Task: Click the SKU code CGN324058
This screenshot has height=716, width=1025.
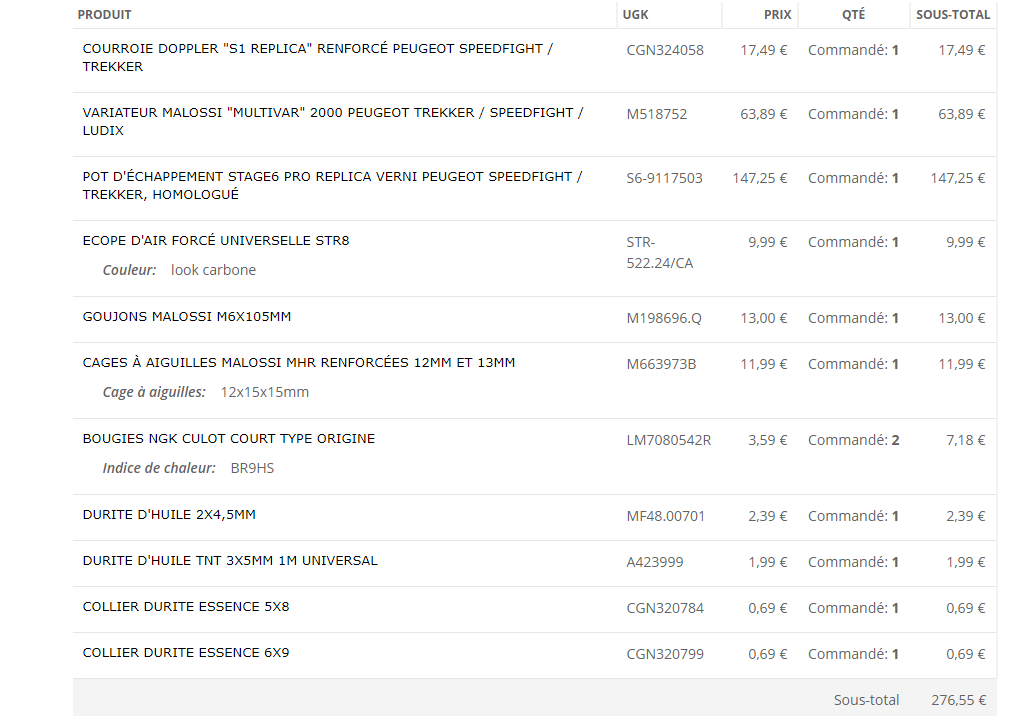Action: coord(665,50)
